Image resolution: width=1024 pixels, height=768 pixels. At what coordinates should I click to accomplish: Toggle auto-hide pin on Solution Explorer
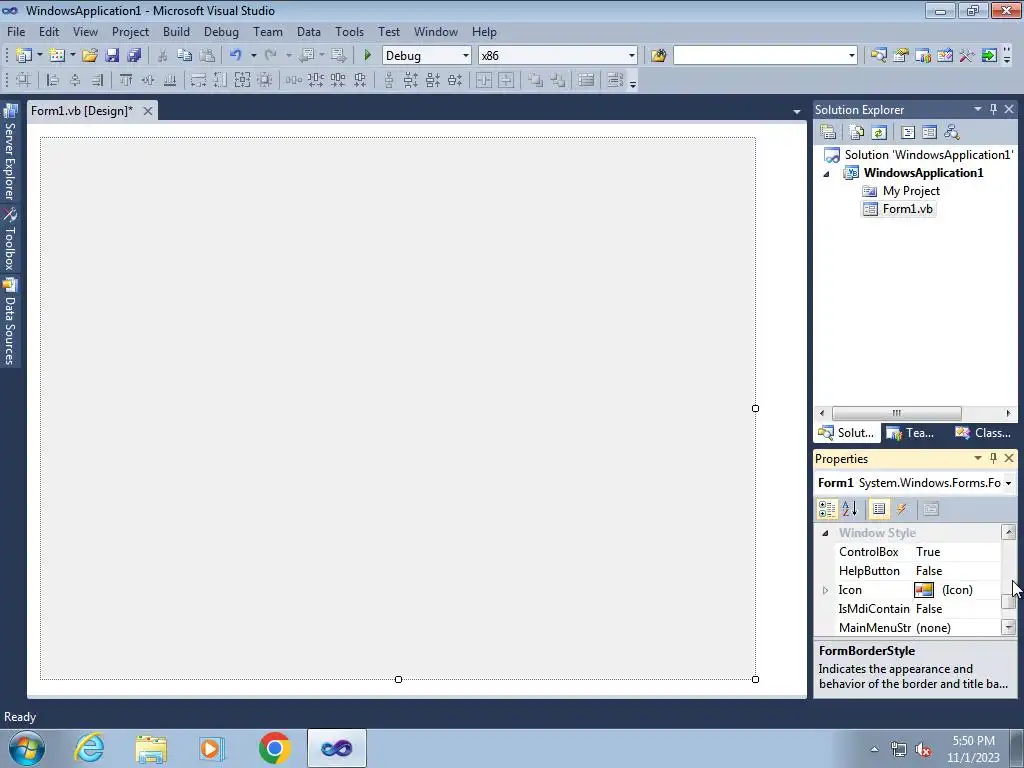[x=993, y=109]
